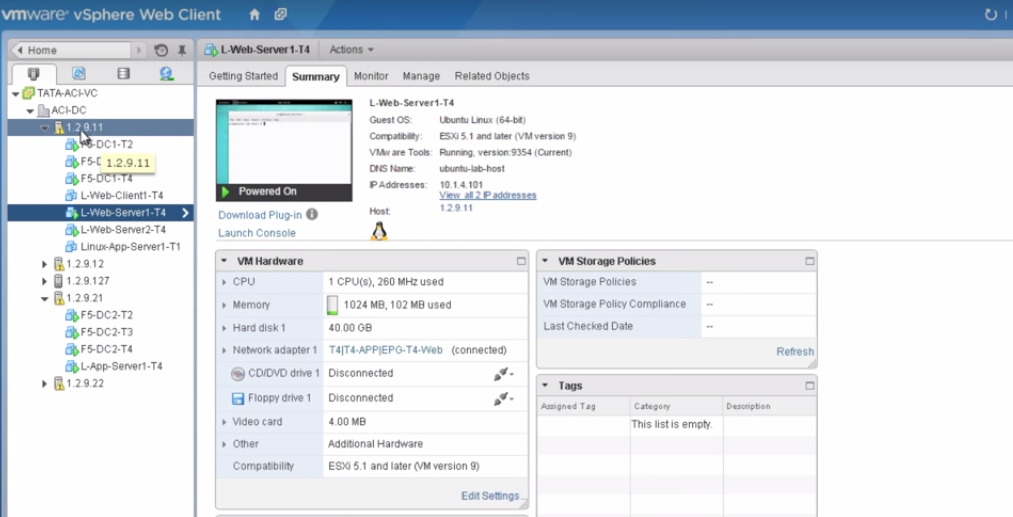This screenshot has width=1013, height=517.
Task: Click Refresh in VM Storage Policies
Action: [x=795, y=352]
